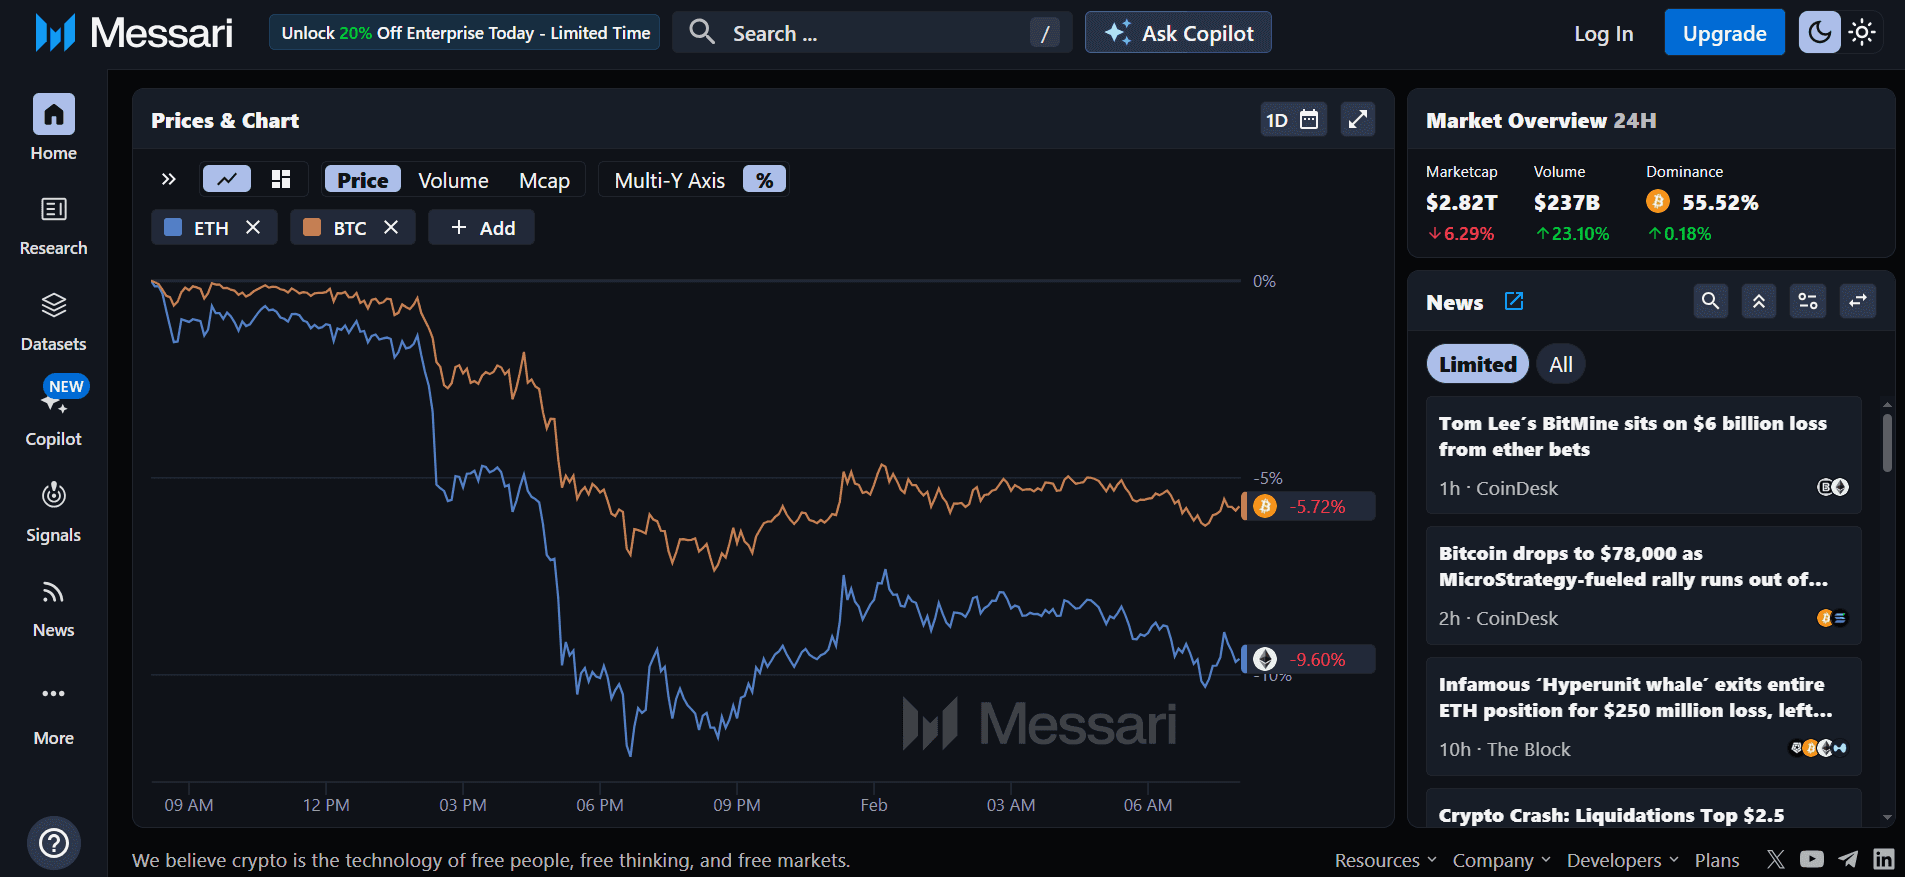The image size is (1905, 877).
Task: Select grid chart layout view
Action: 281,179
